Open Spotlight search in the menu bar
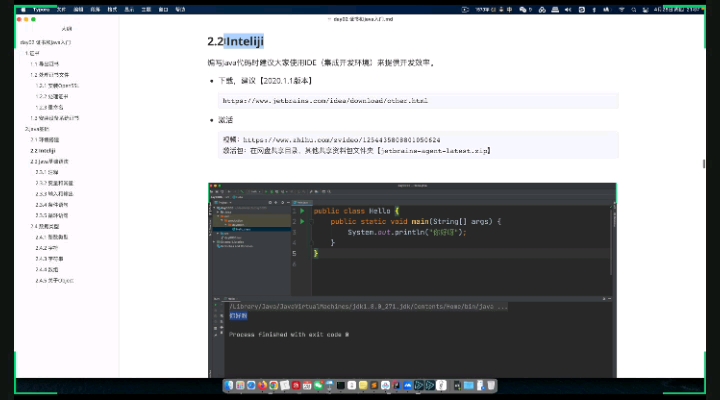The width and height of the screenshot is (720, 400). 634,10
